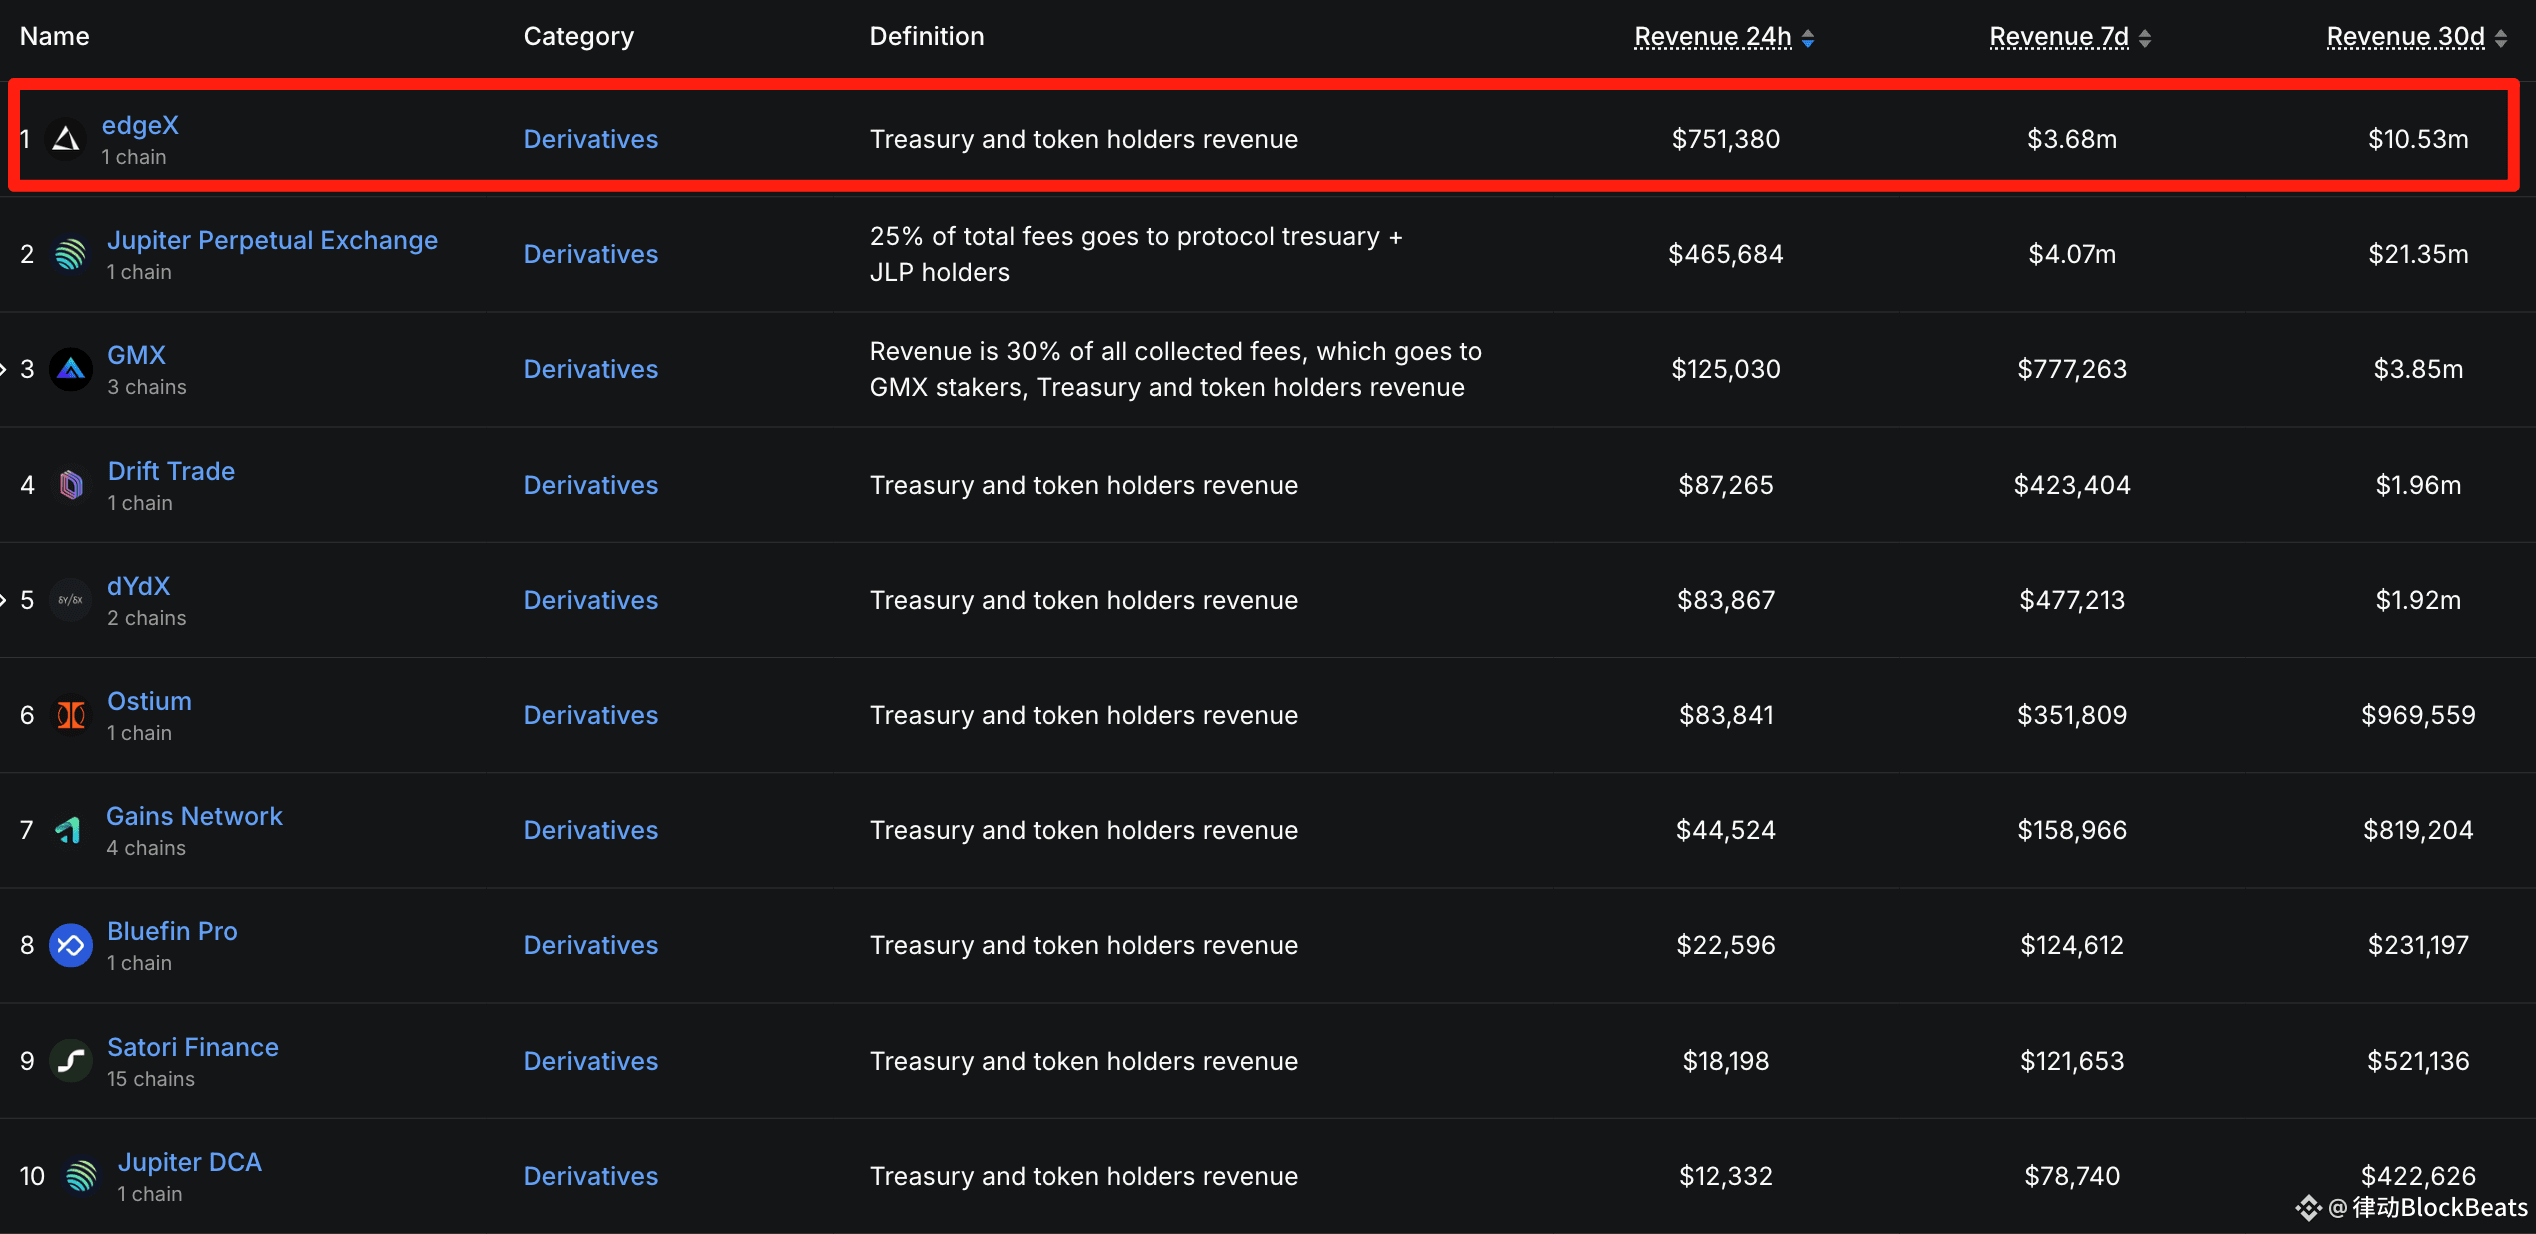Image resolution: width=2536 pixels, height=1234 pixels.
Task: Open the edgeX protocol link
Action: click(x=140, y=125)
